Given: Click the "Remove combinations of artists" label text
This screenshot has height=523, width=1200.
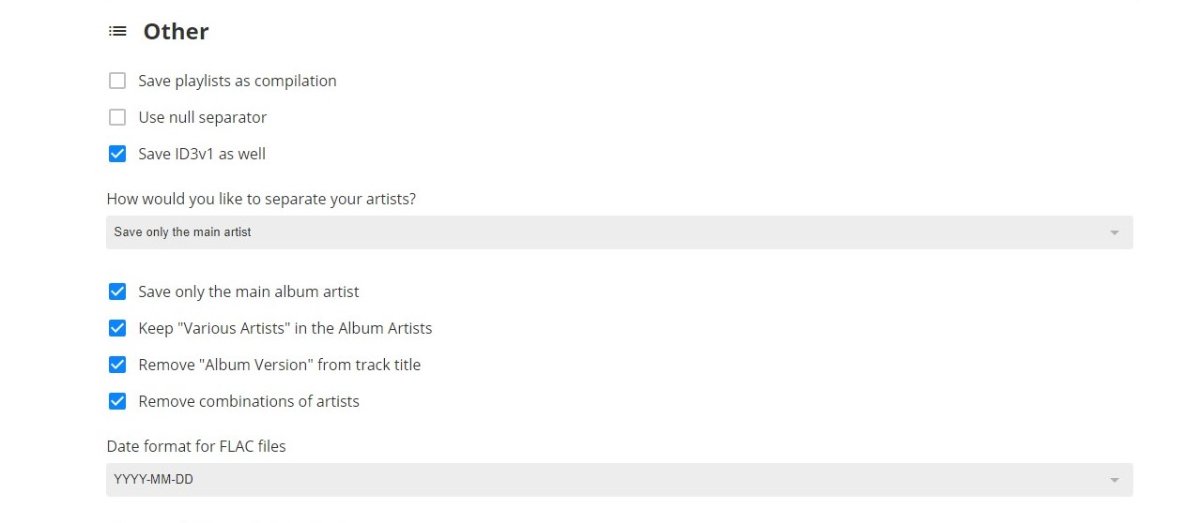Looking at the screenshot, I should coord(248,401).
